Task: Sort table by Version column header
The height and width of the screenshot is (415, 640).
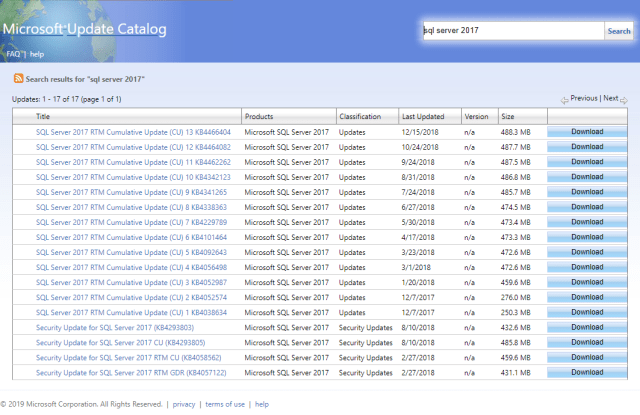Action: [x=476, y=116]
